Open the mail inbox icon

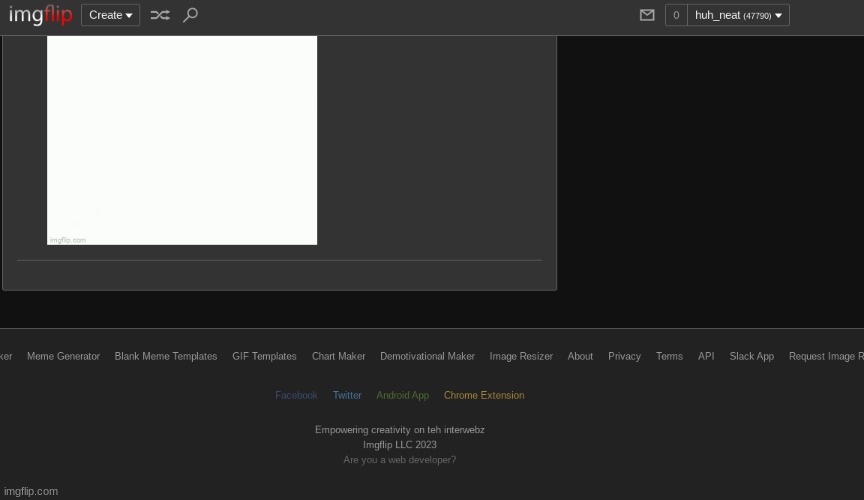coord(647,15)
